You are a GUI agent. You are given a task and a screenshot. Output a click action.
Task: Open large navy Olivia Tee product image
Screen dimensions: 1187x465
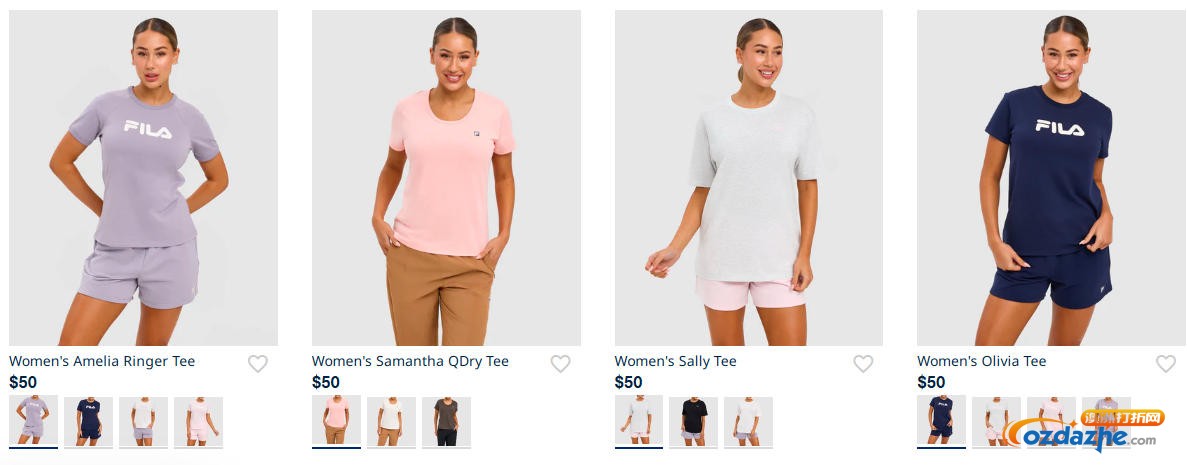tap(1051, 178)
